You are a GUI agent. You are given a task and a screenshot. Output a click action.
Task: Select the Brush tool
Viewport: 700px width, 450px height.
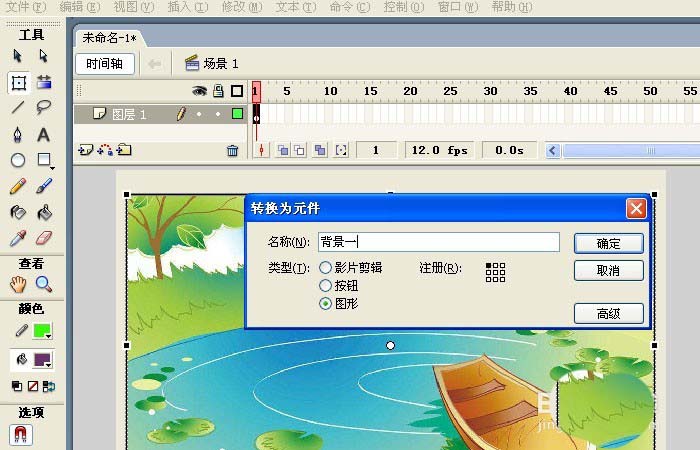point(44,186)
